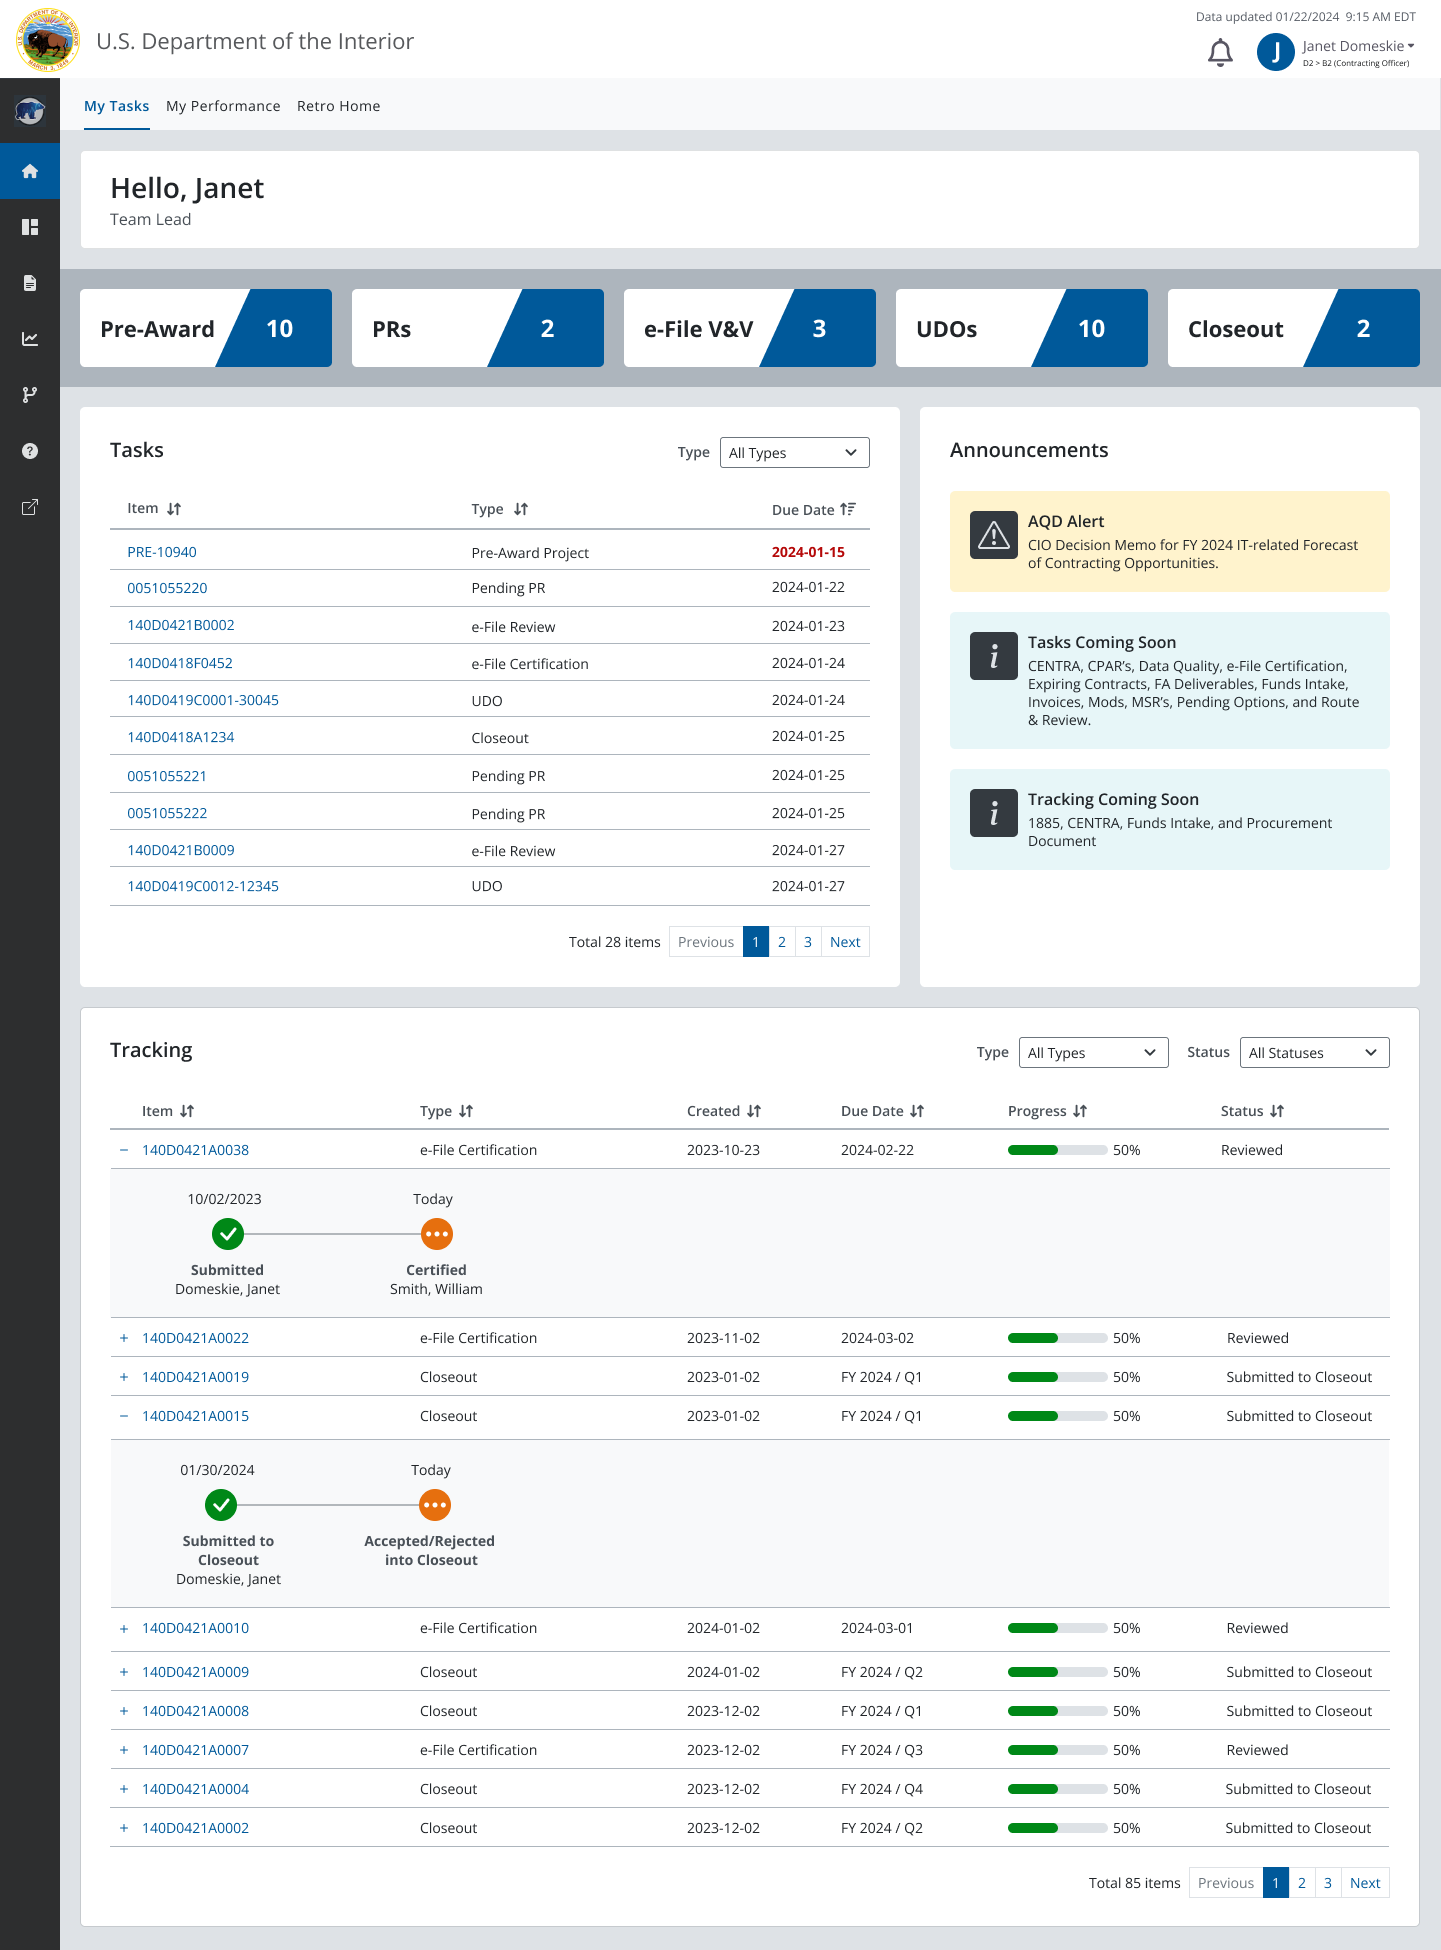The height and width of the screenshot is (1950, 1441).
Task: Click the Janet Domeskie avatar circle
Action: click(1275, 52)
